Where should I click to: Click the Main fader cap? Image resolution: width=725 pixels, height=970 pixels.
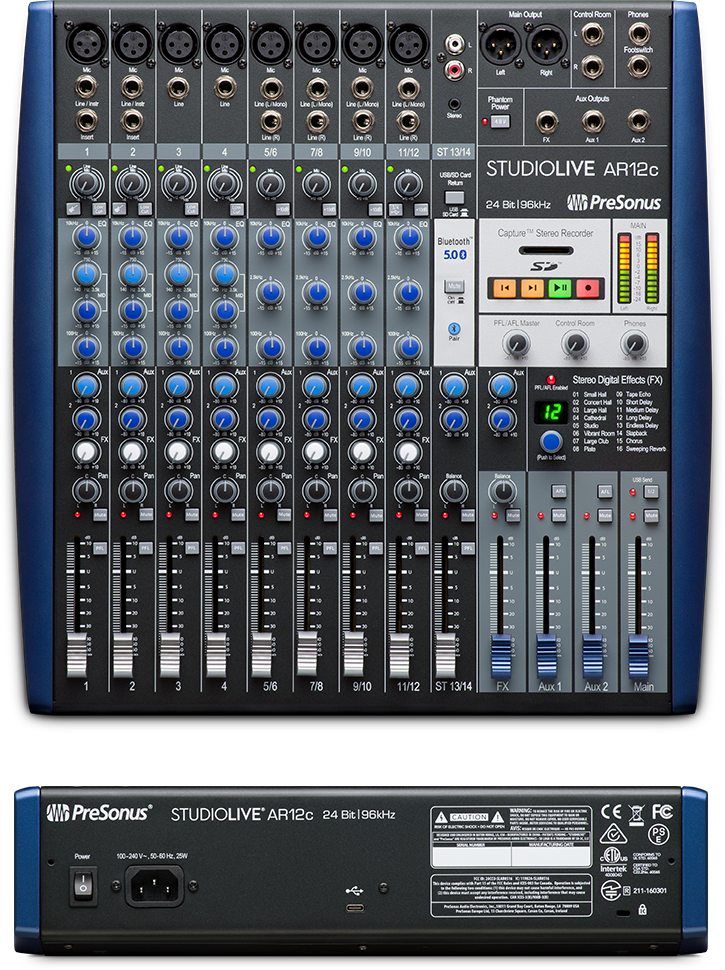[x=638, y=655]
